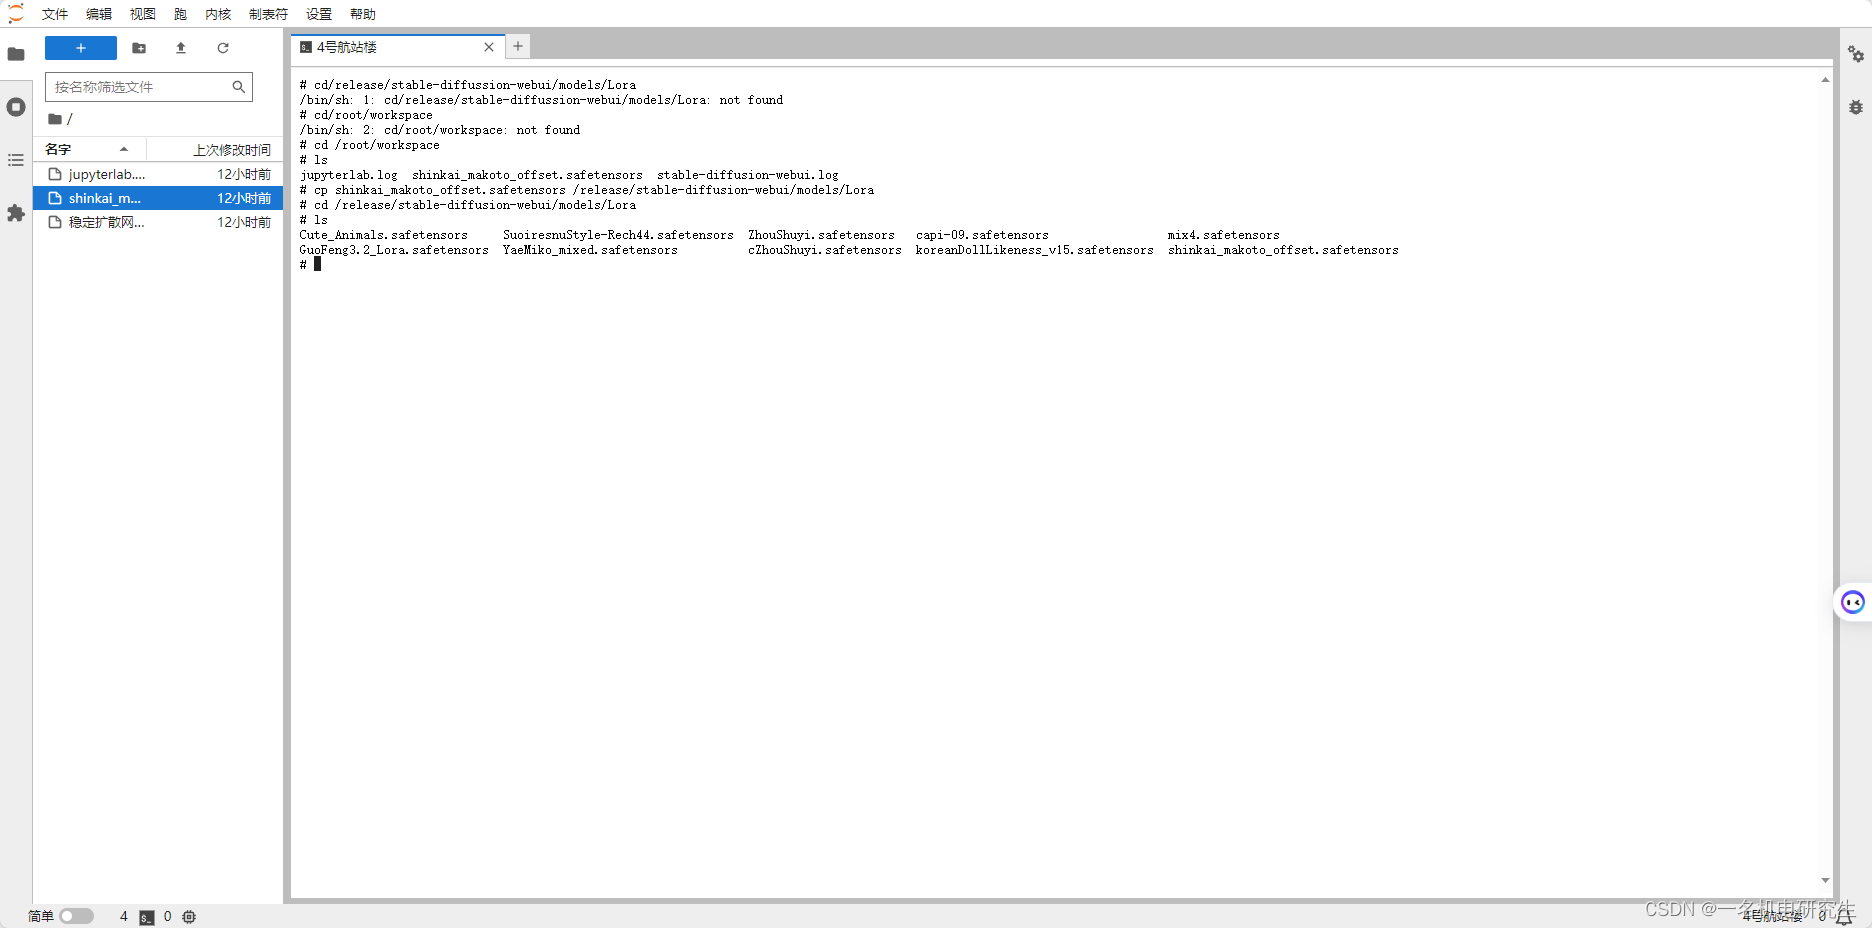Open the running terminals and kernels panel
This screenshot has height=928, width=1872.
[16, 107]
